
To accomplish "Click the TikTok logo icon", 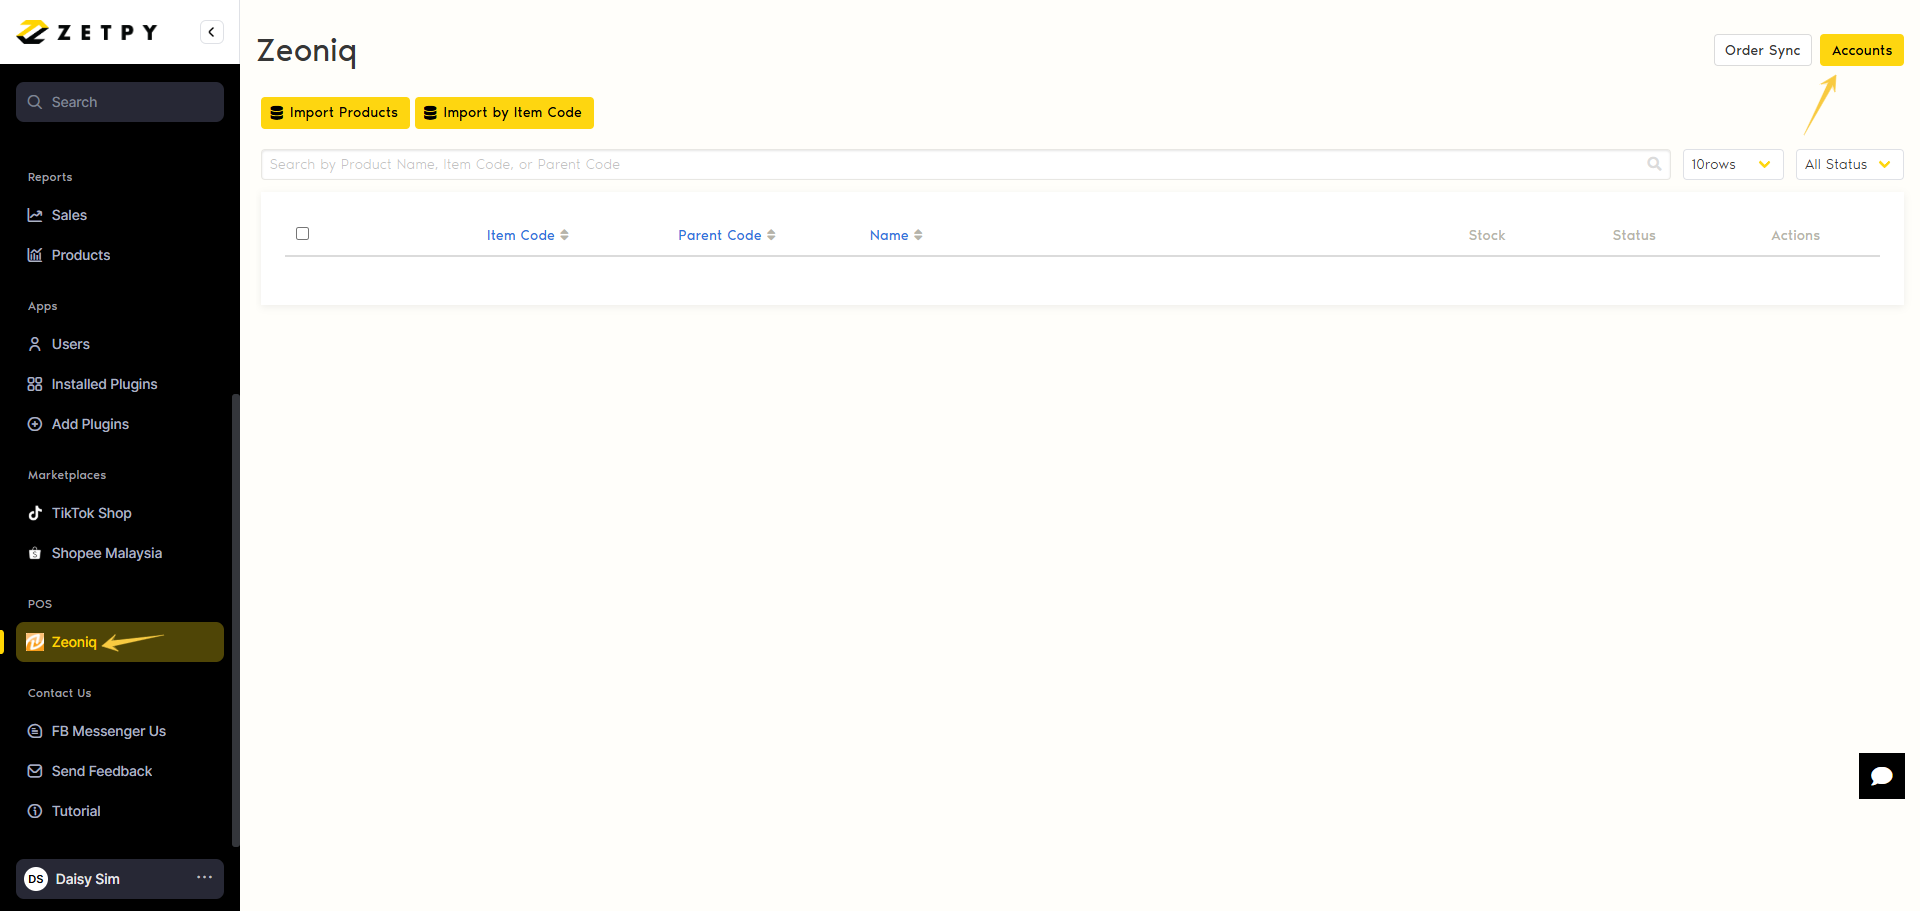I will [35, 513].
